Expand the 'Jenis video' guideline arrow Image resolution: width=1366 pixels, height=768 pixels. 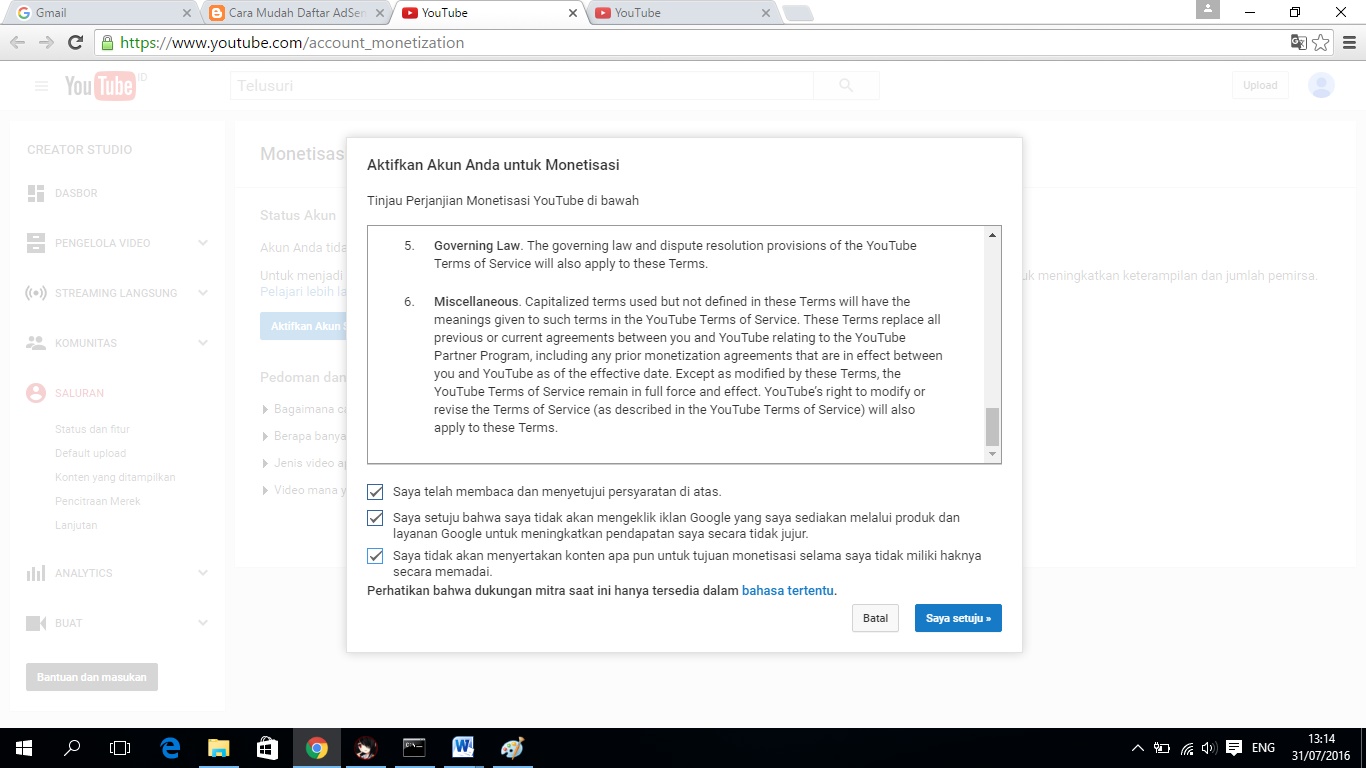pos(265,463)
